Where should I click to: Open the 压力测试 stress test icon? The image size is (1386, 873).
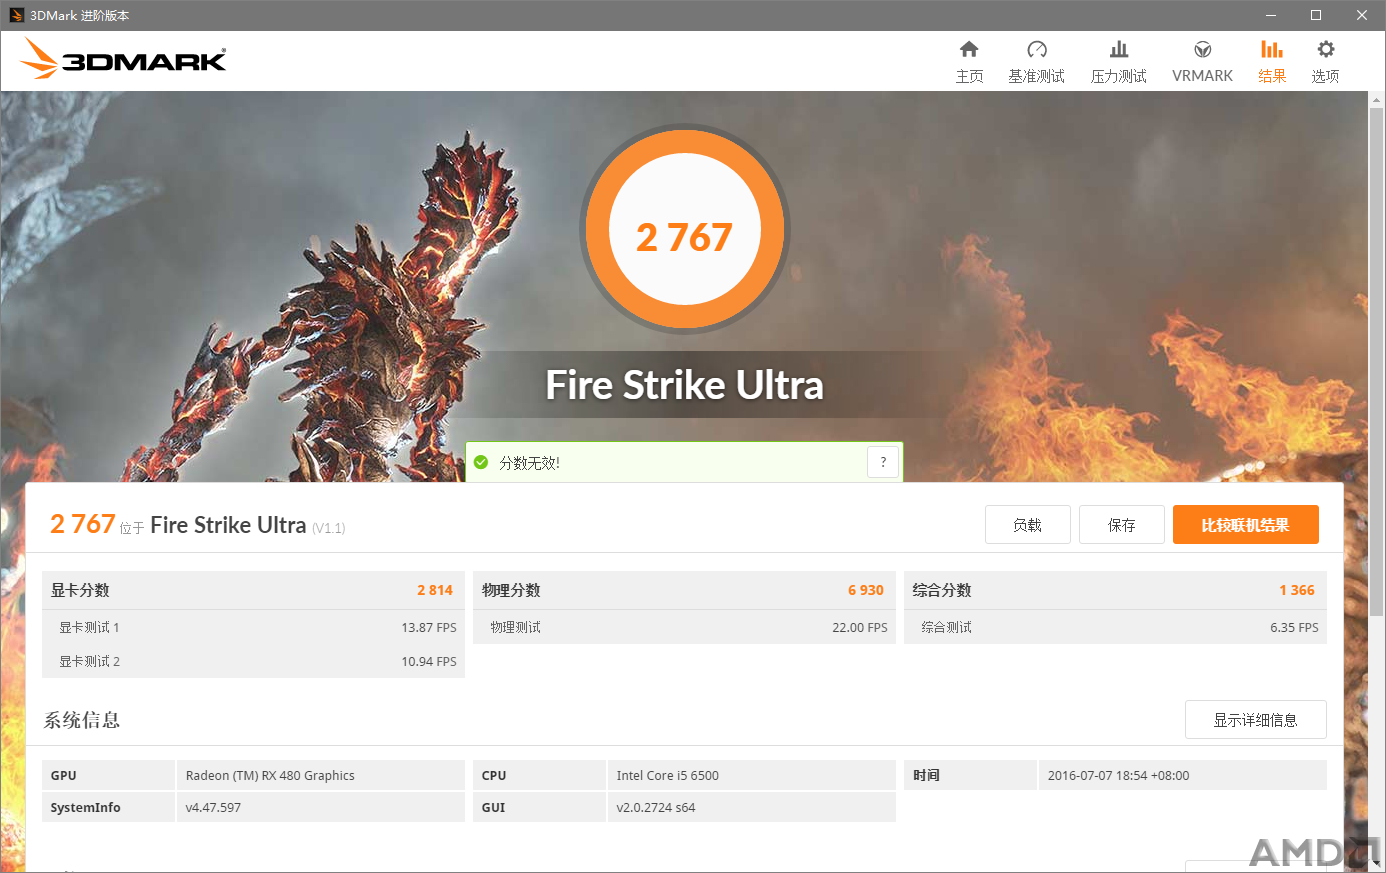click(x=1119, y=50)
